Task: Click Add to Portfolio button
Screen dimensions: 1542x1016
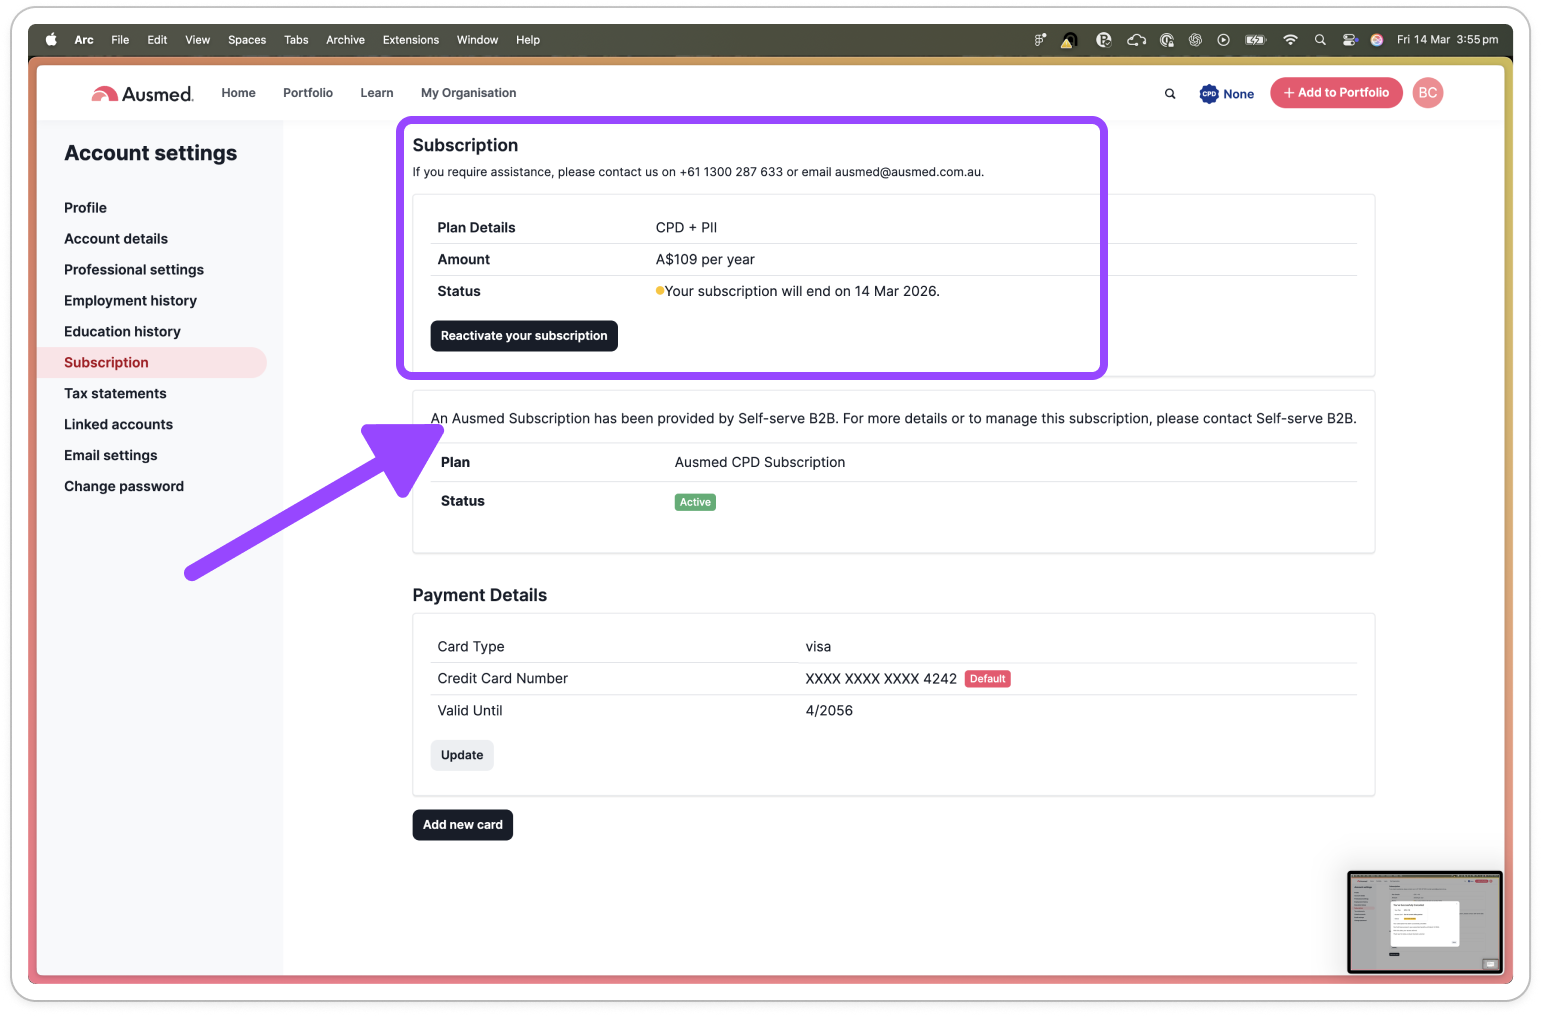Action: [x=1336, y=93]
